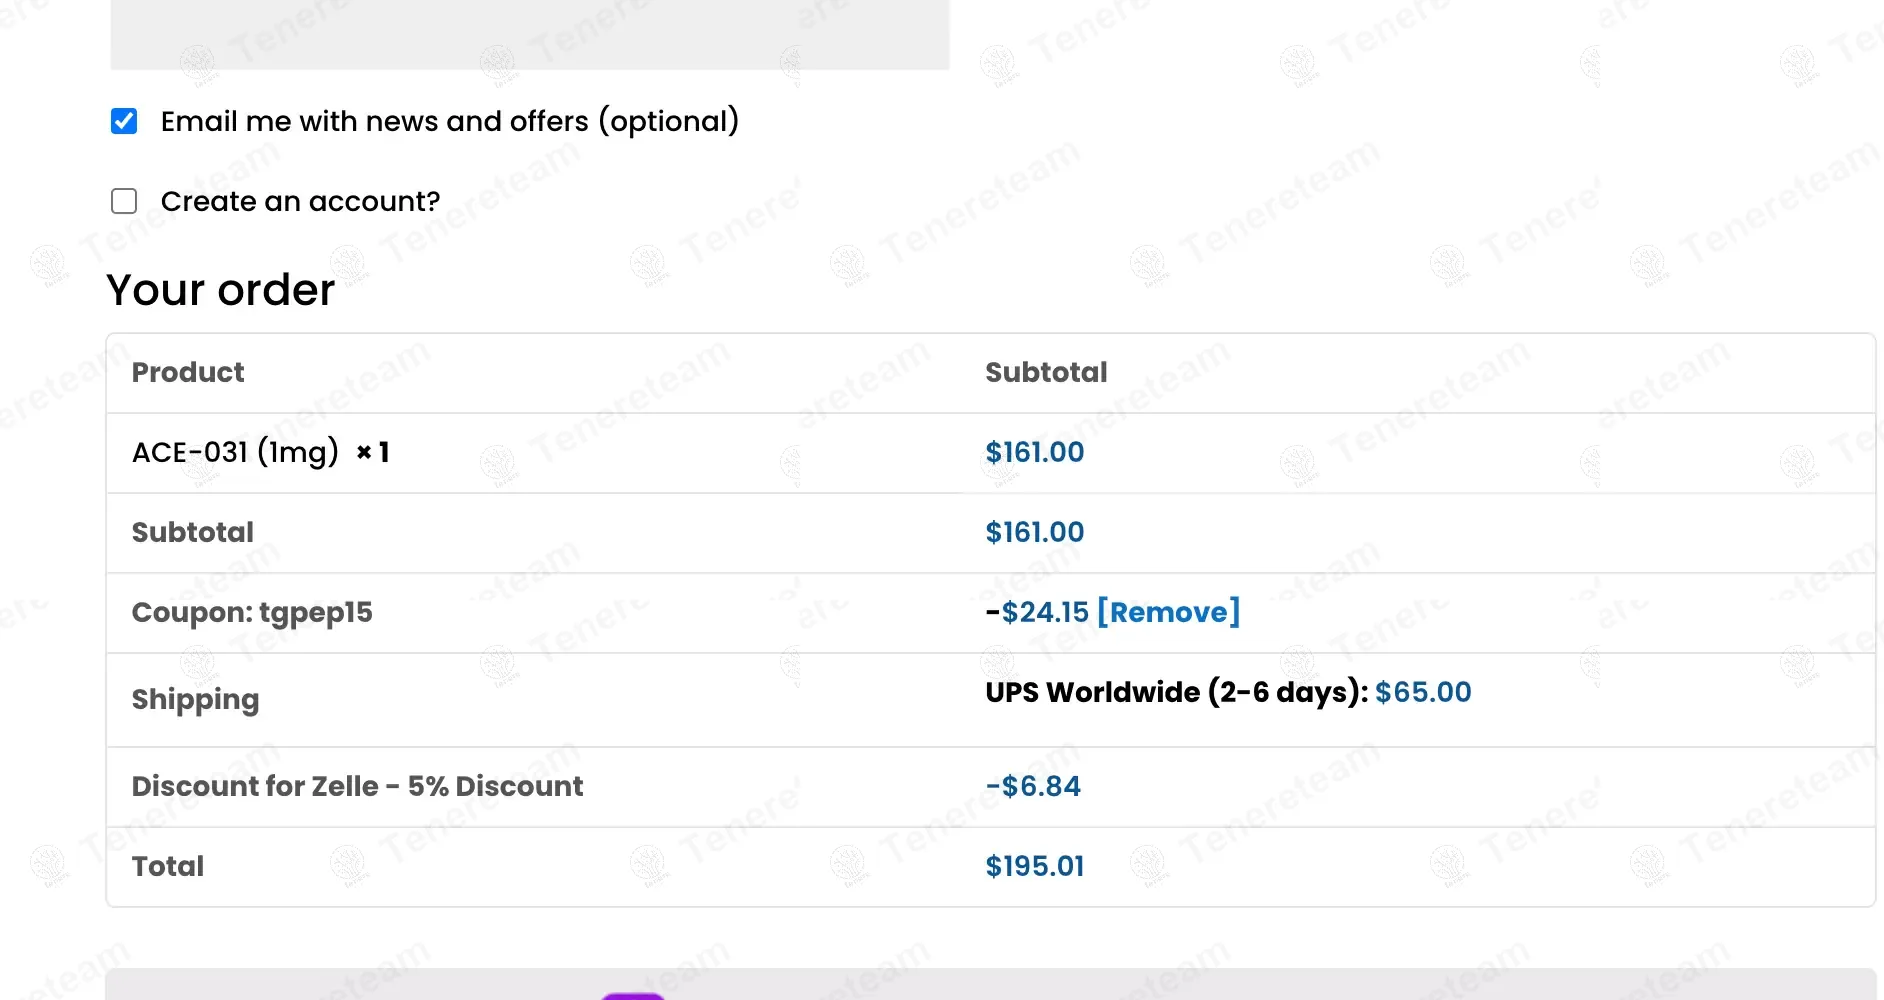This screenshot has height=1000, width=1884.
Task: Click the $65.00 shipping cost
Action: [x=1422, y=692]
